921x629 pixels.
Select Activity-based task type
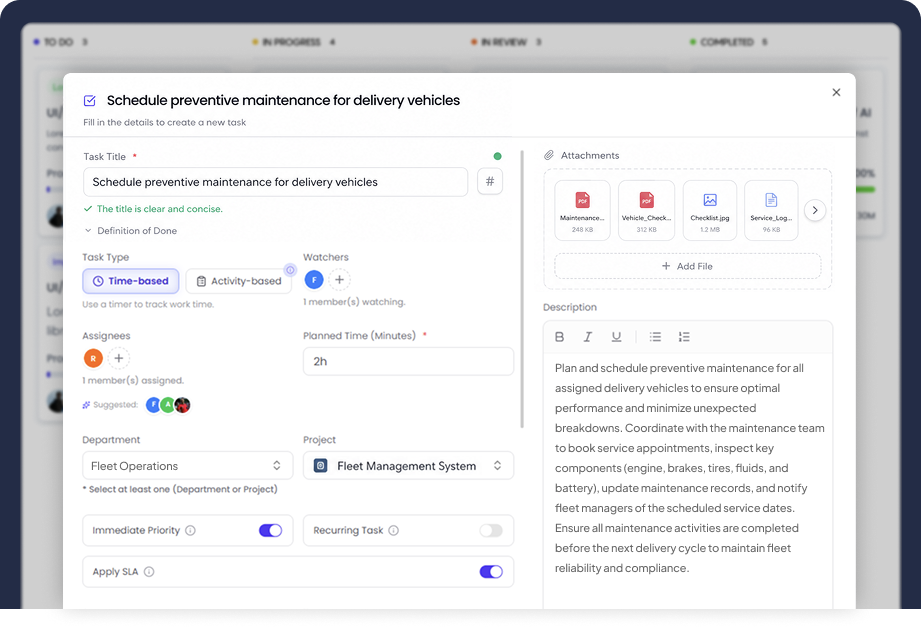(x=238, y=281)
